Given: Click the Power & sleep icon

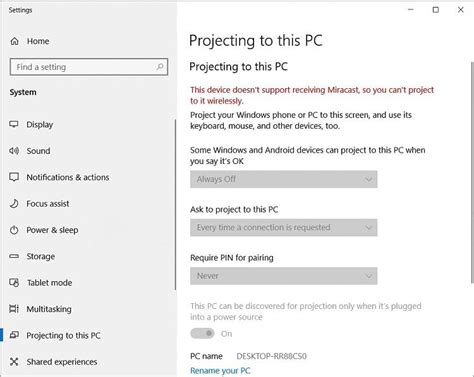Looking at the screenshot, I should click(x=14, y=230).
